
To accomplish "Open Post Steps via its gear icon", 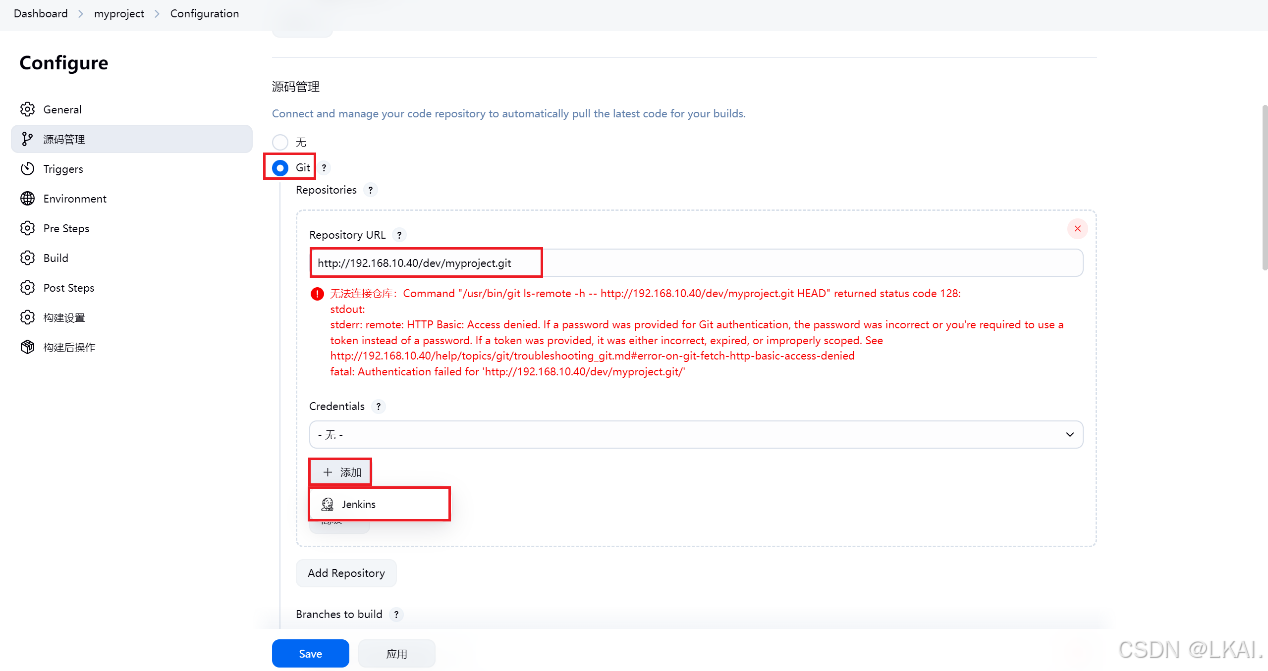I will click(x=27, y=288).
